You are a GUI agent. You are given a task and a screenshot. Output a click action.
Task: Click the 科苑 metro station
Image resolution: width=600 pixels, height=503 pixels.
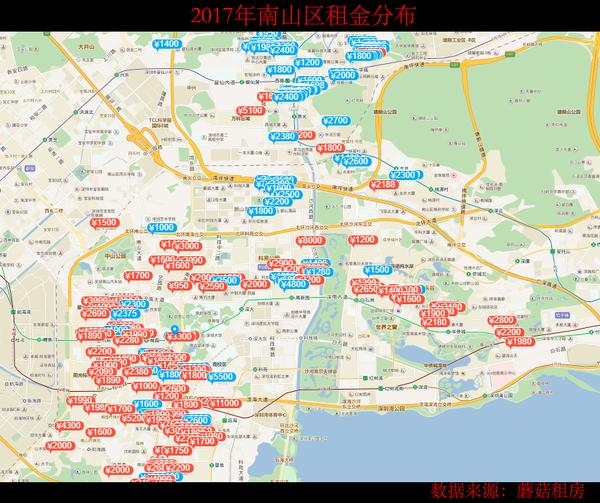pyautogui.click(x=260, y=370)
